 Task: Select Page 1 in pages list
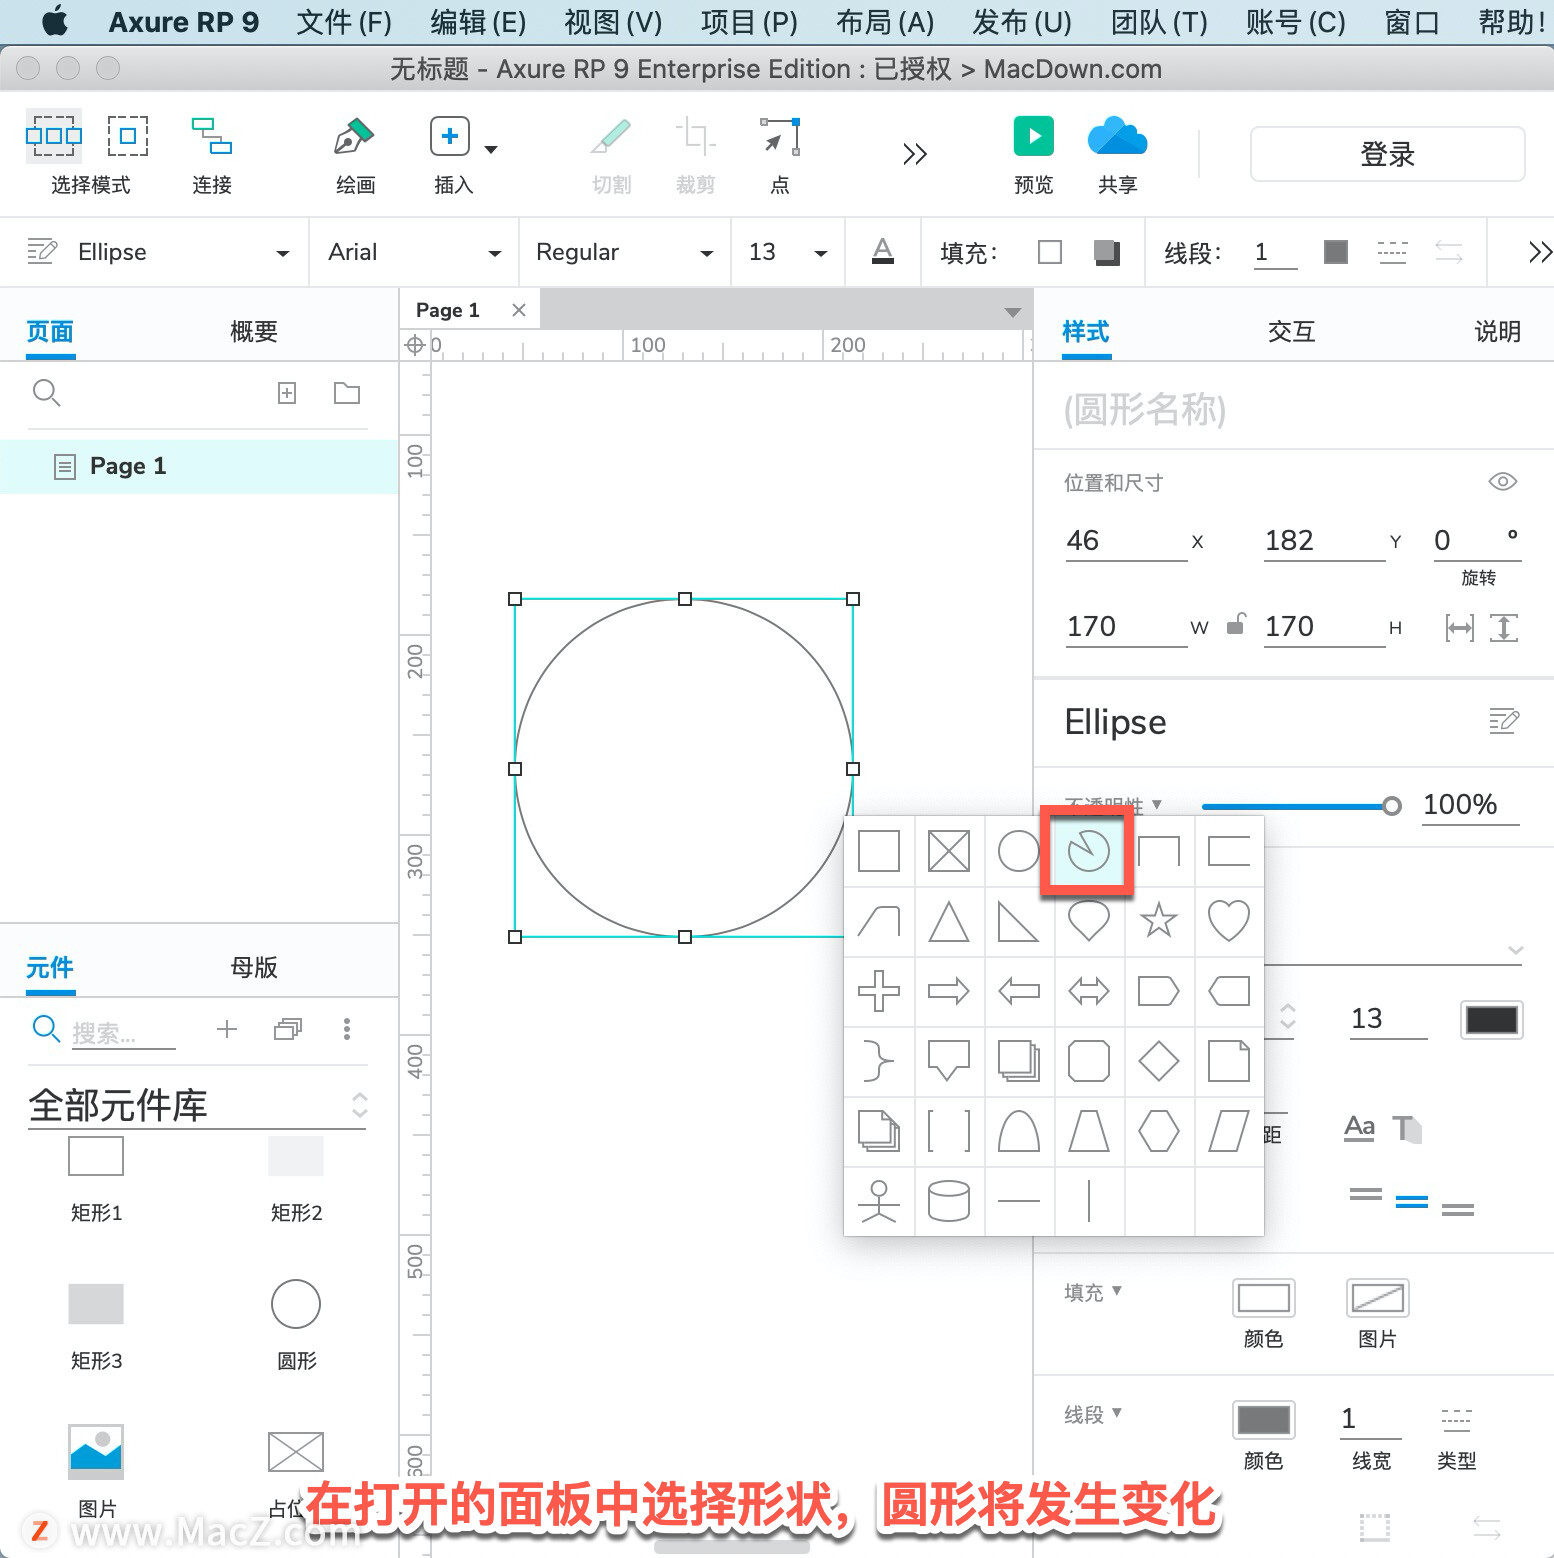199,466
